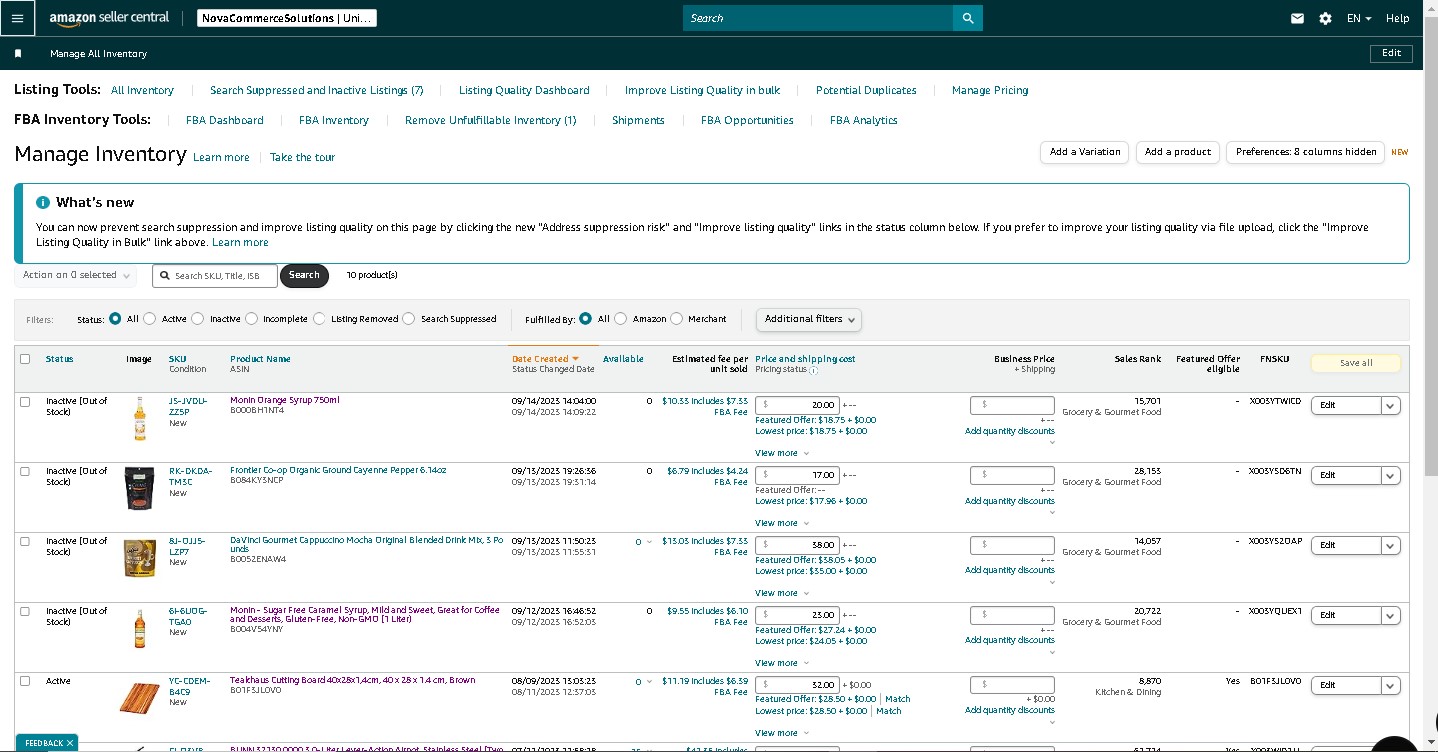Check the Monin Orange Syrup row checkbox

25,401
